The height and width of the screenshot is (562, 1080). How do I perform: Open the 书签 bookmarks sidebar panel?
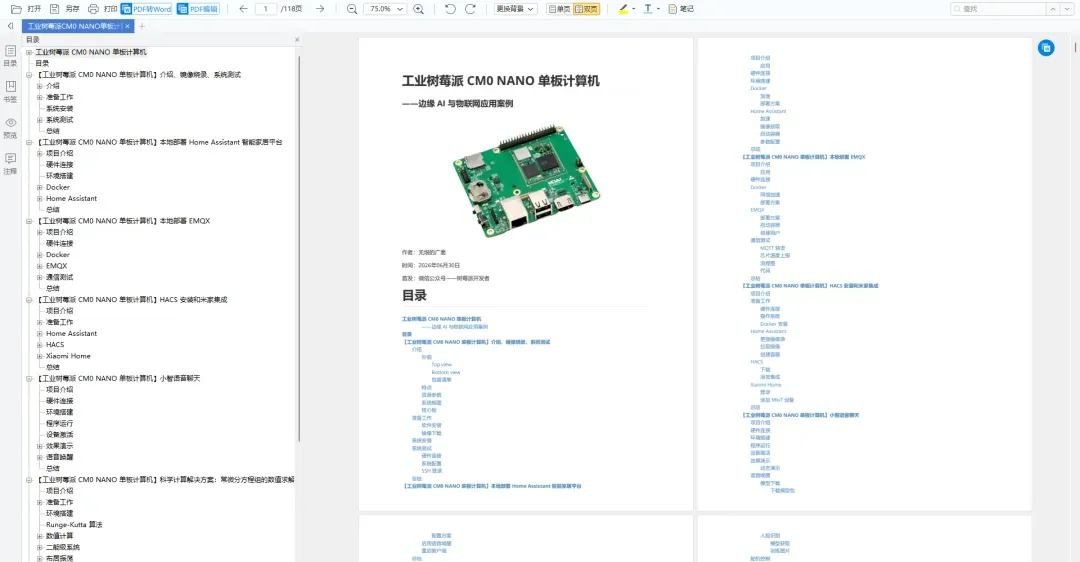10,91
